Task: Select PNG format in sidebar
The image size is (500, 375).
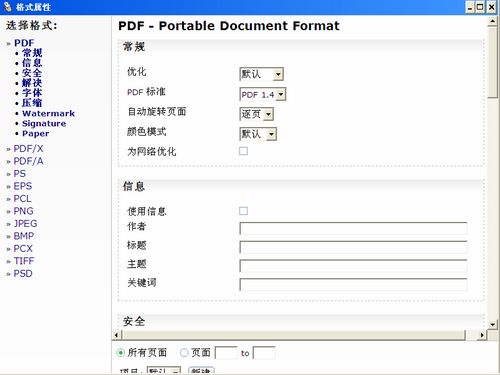Action: pyautogui.click(x=23, y=211)
